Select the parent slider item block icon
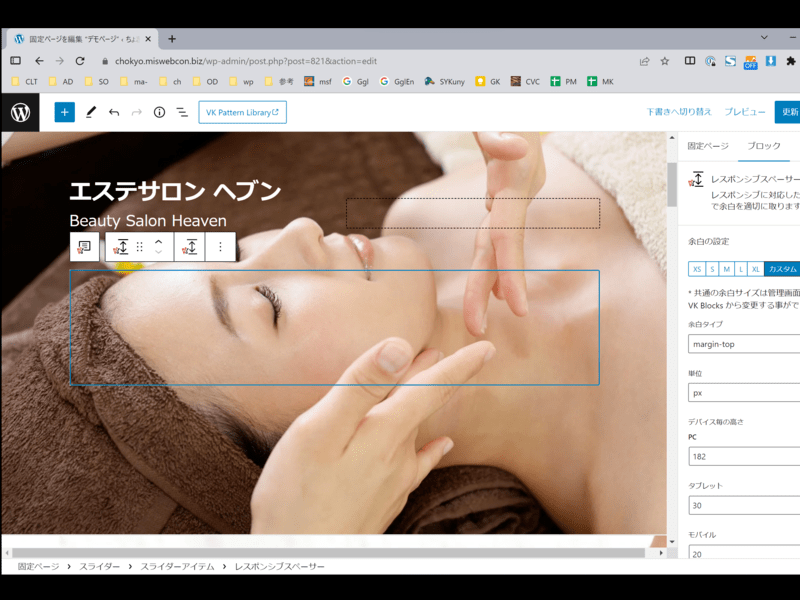This screenshot has width=800, height=600. tap(84, 247)
